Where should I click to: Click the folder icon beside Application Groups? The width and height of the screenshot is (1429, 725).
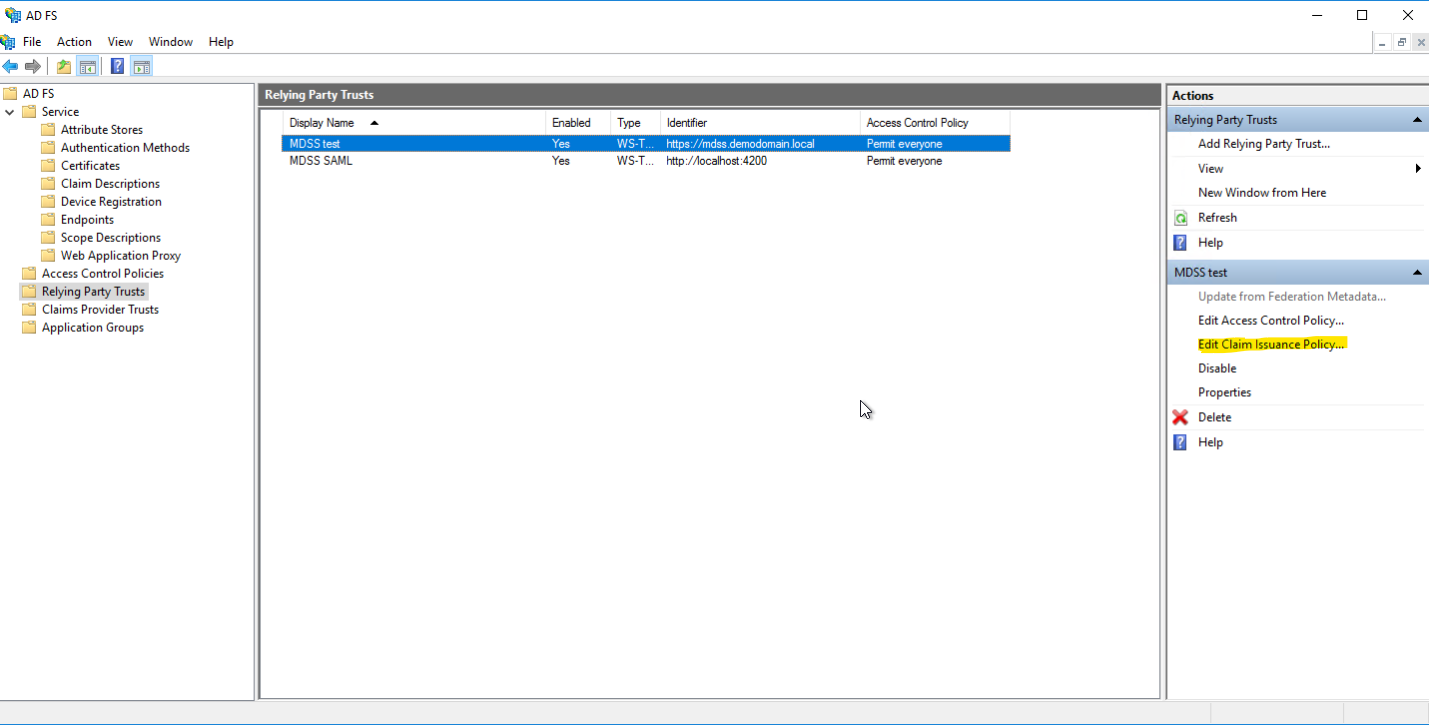29,328
